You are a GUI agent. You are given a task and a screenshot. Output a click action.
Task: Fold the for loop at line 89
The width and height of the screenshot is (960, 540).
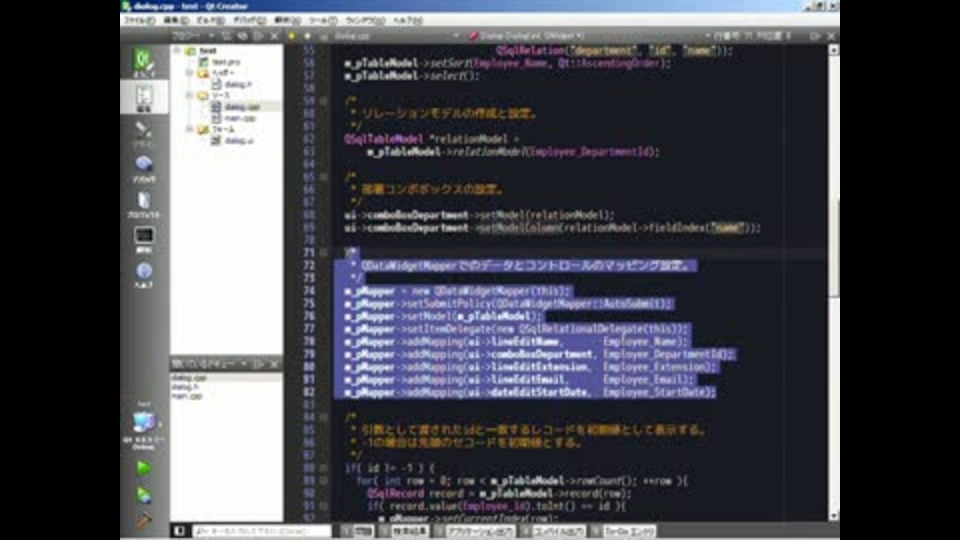(x=324, y=481)
